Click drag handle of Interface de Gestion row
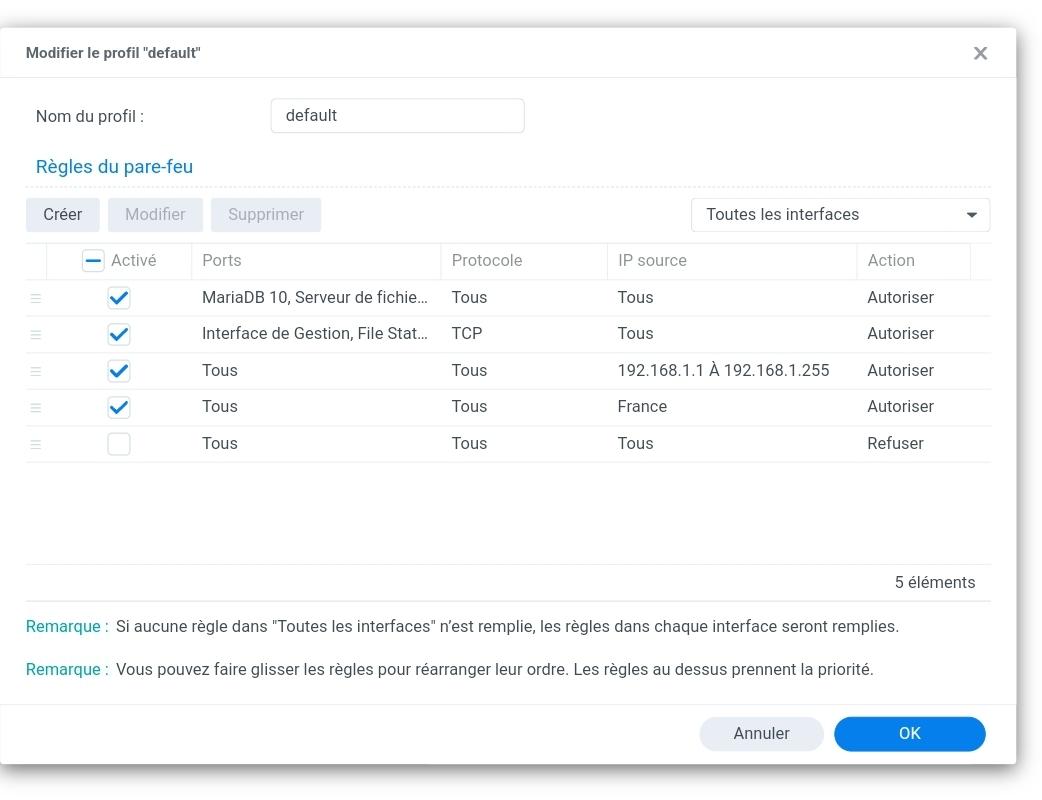This screenshot has height=800, width=1042. pyautogui.click(x=36, y=334)
